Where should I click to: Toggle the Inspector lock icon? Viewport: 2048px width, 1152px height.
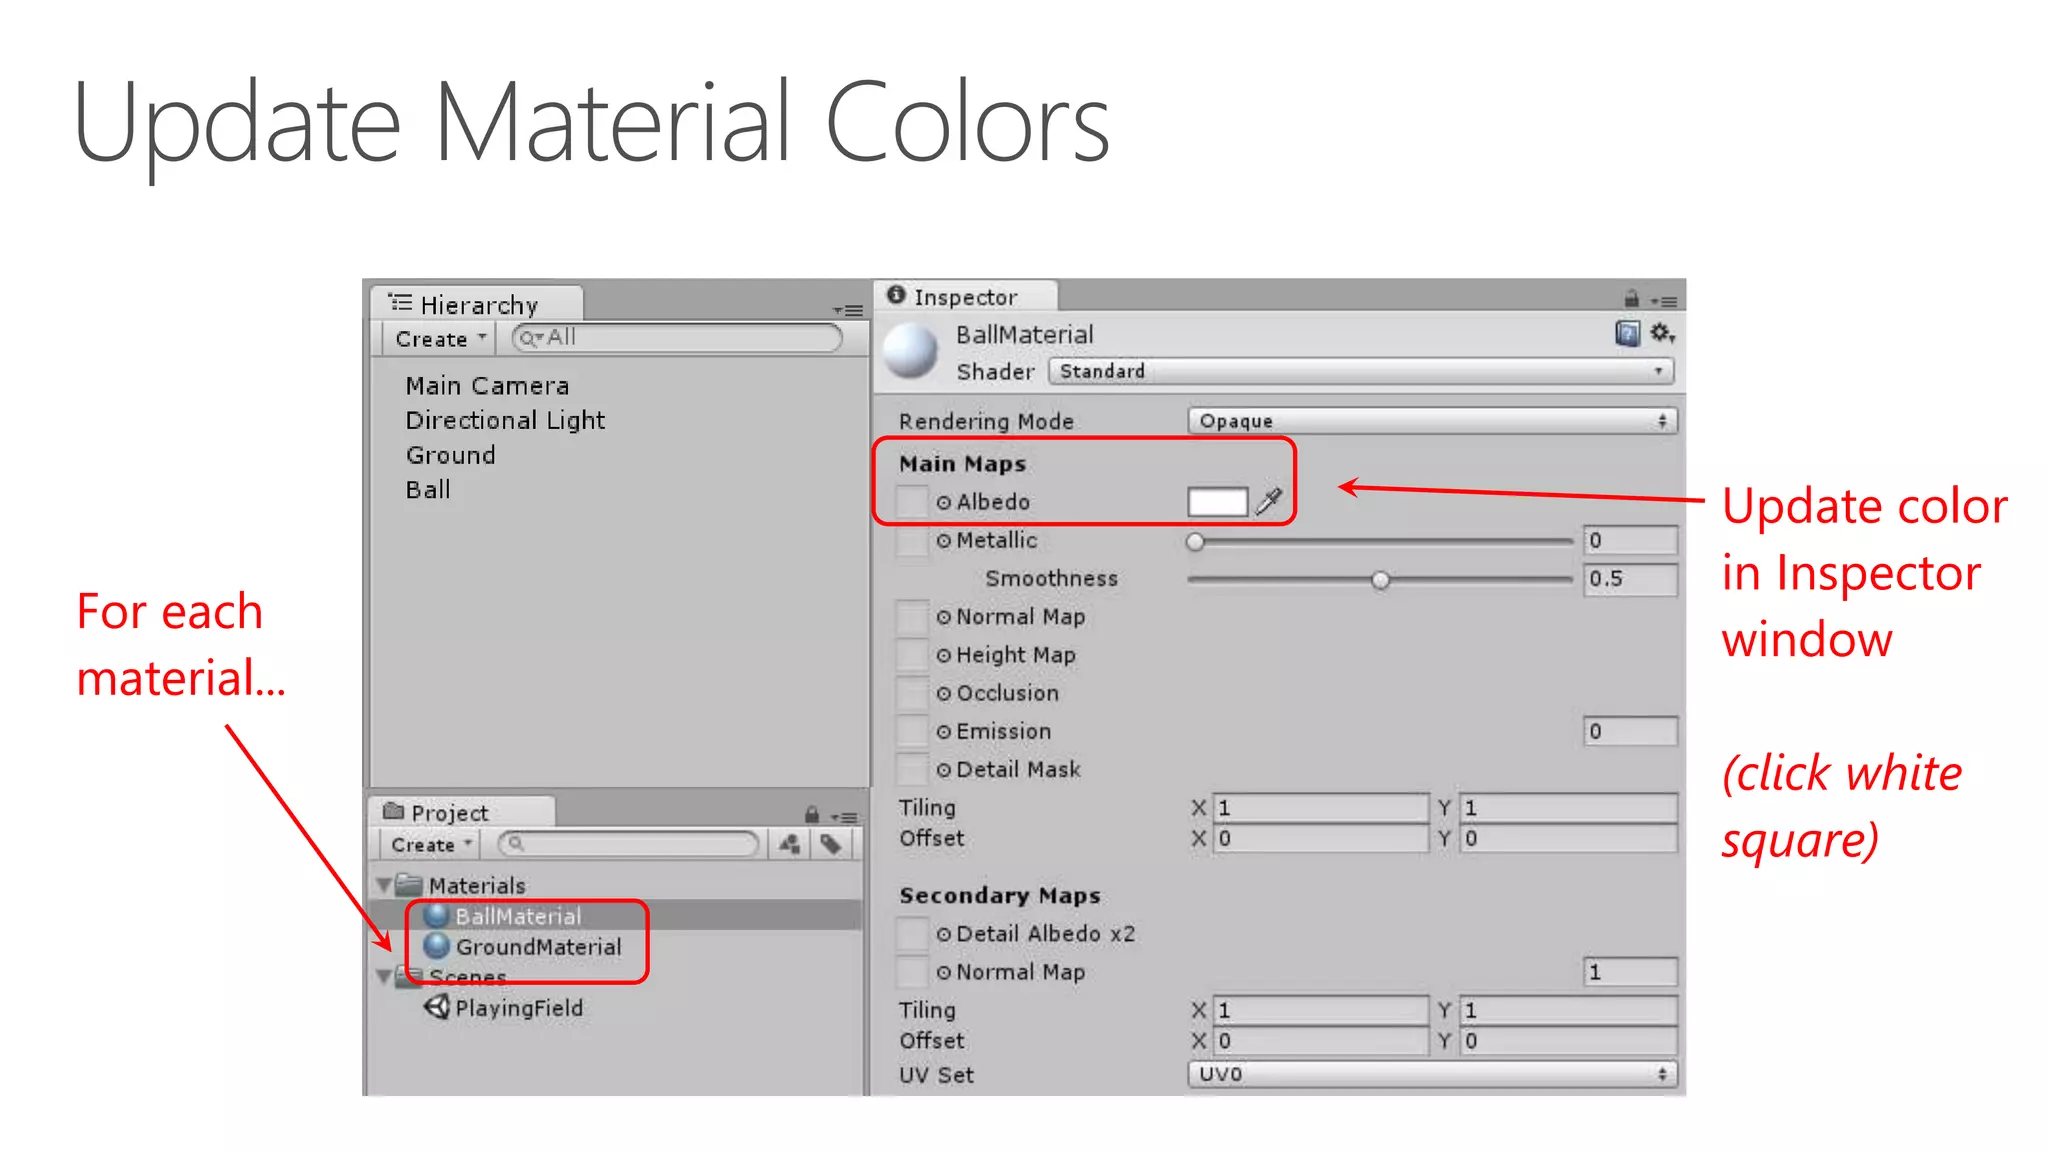click(1631, 298)
